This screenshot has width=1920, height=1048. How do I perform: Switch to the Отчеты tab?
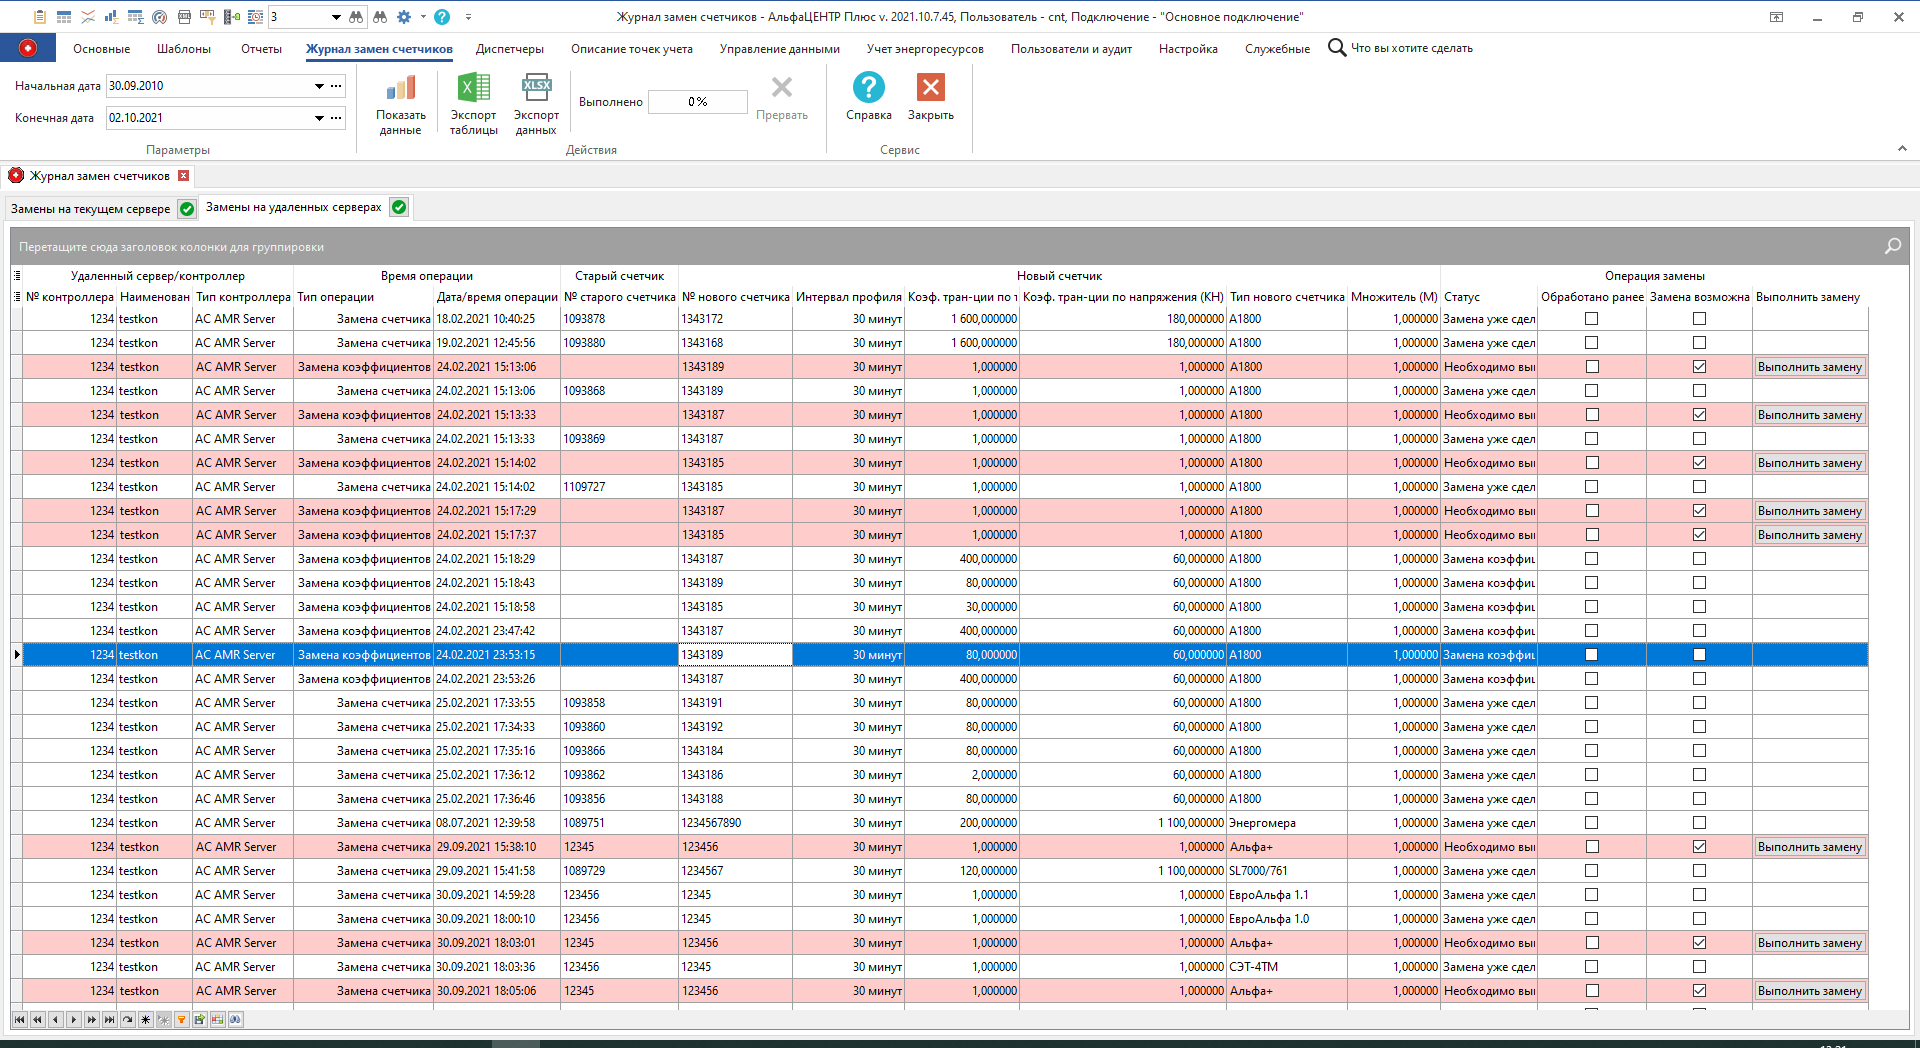(x=260, y=48)
